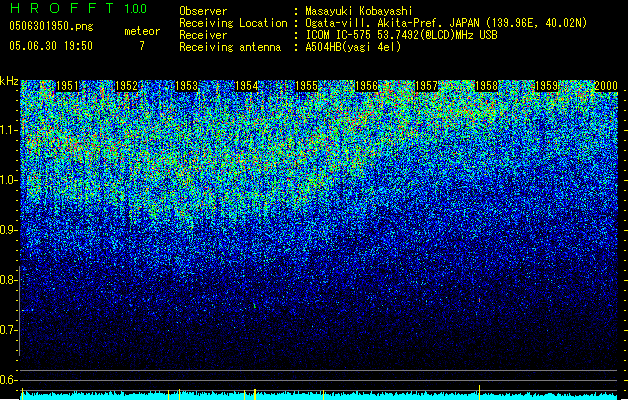Click the Receiver field label
Screen dimensions: 629x400
pos(203,35)
